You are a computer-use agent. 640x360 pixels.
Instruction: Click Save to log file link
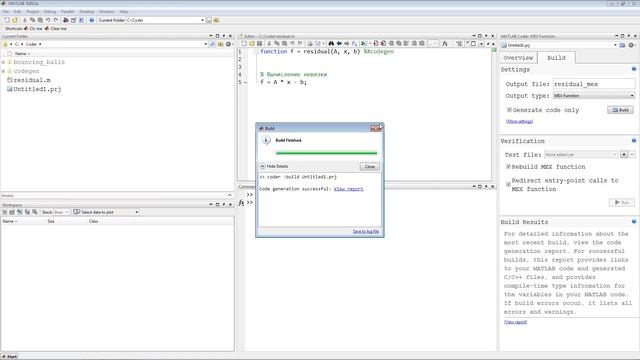click(x=366, y=231)
